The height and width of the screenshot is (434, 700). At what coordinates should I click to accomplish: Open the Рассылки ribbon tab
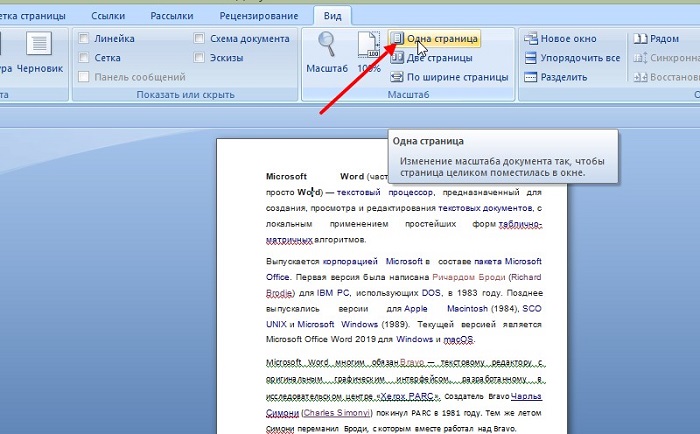point(172,16)
